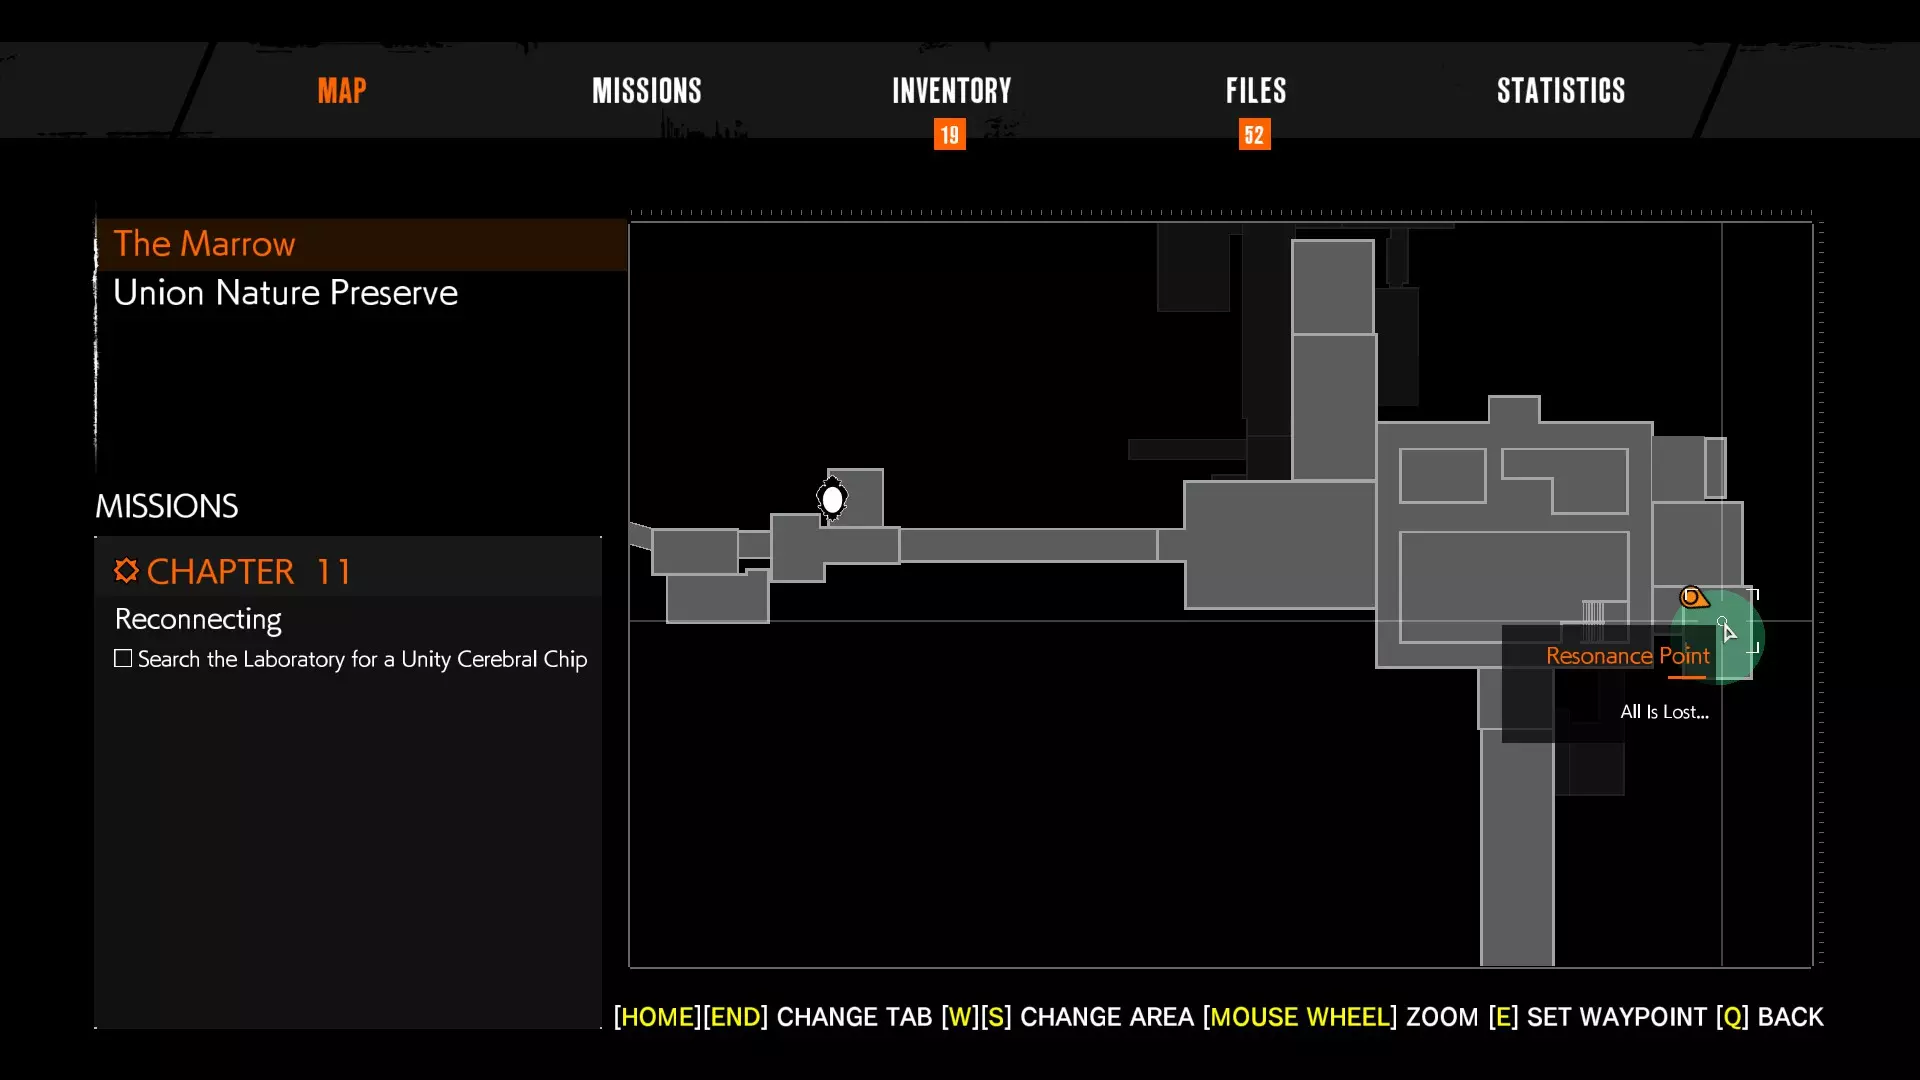This screenshot has width=1920, height=1080.
Task: Toggle the Search the Laboratory objective checkbox
Action: pyautogui.click(x=123, y=659)
